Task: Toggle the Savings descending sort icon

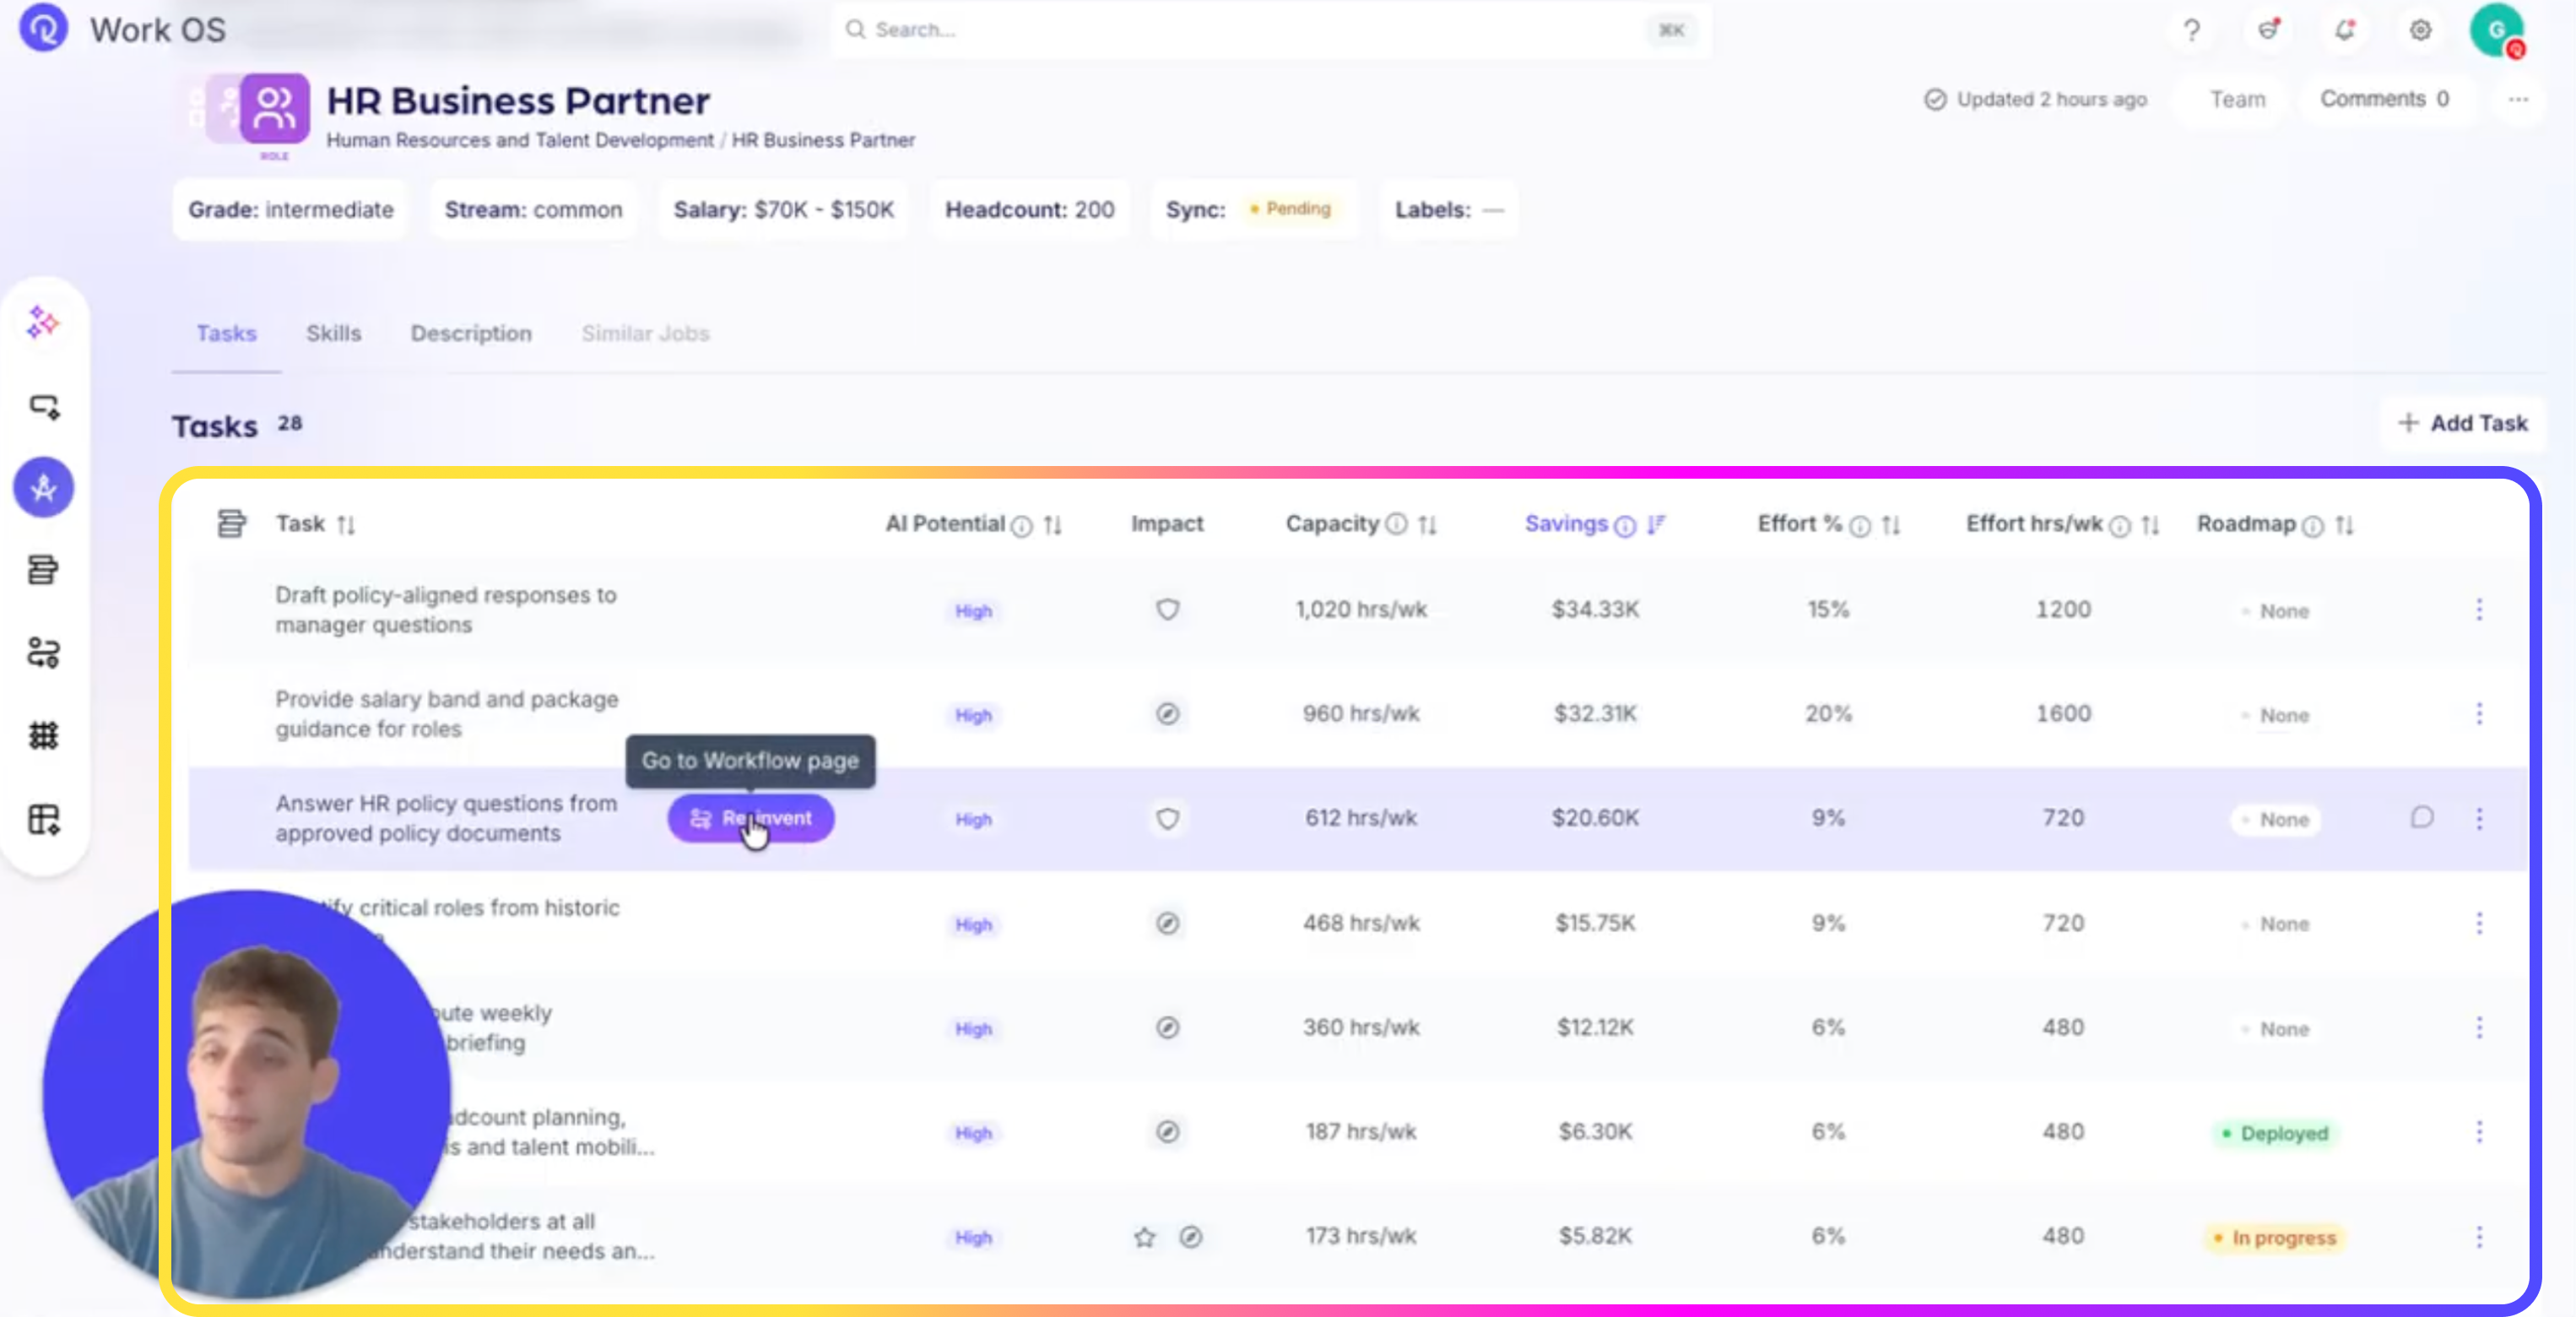Action: tap(1656, 525)
